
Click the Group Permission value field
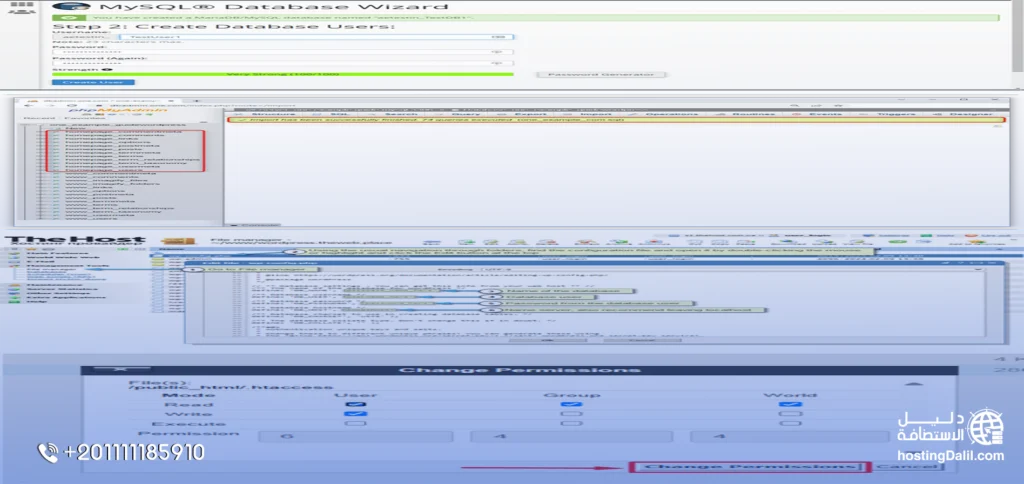(x=571, y=436)
